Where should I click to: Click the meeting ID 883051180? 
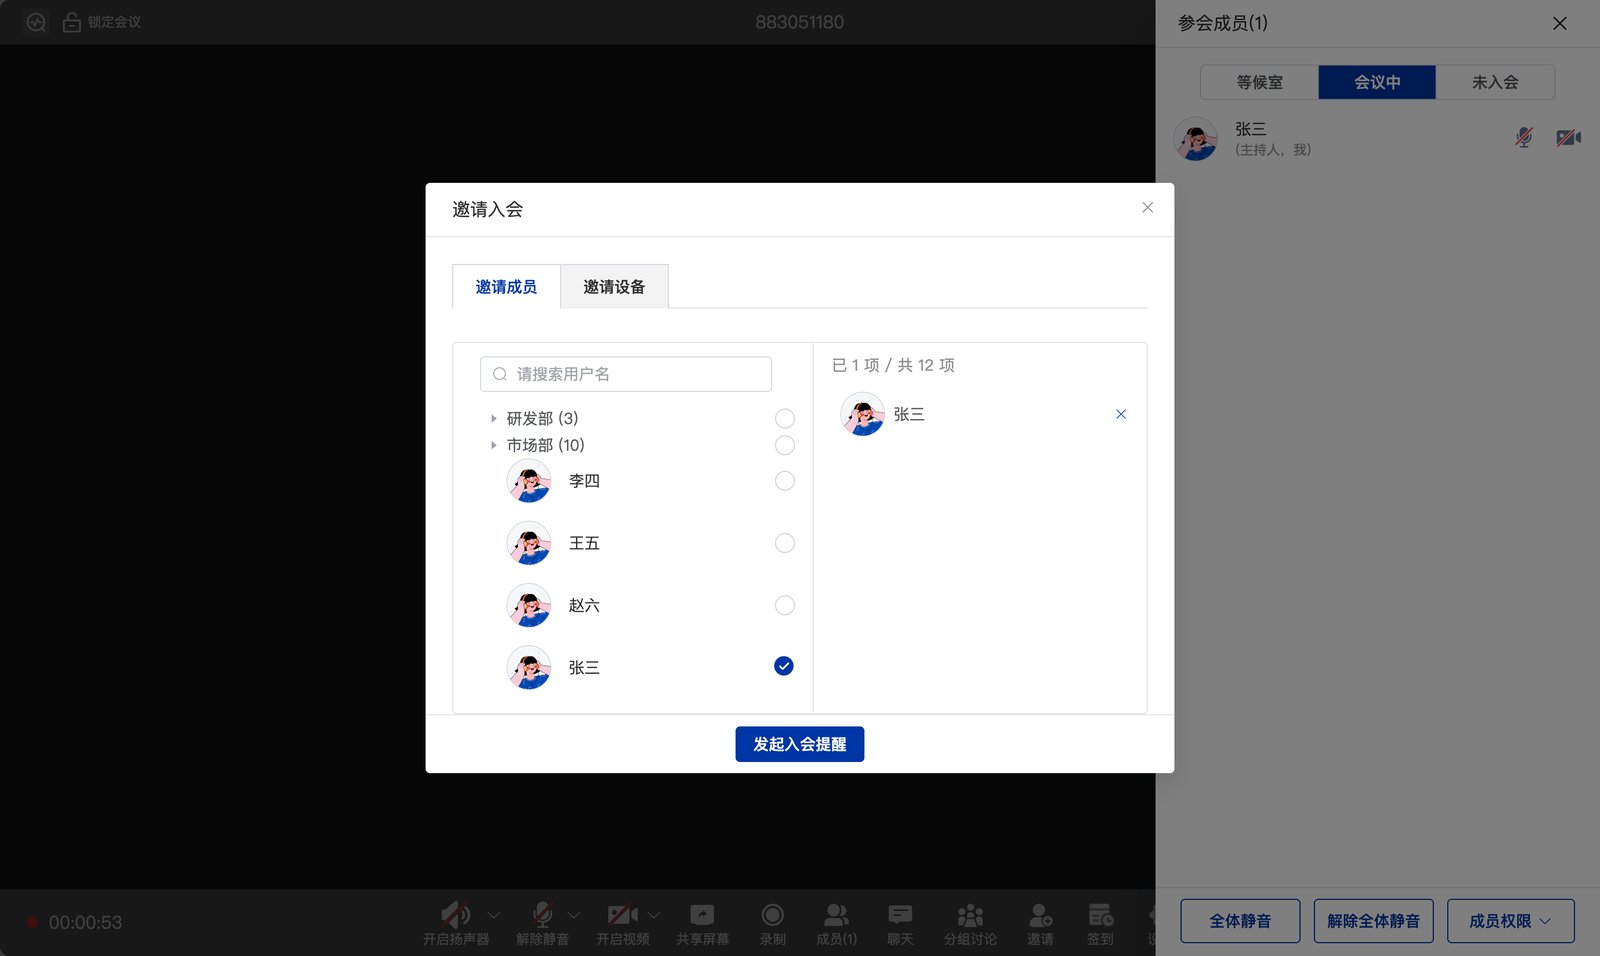tap(799, 22)
